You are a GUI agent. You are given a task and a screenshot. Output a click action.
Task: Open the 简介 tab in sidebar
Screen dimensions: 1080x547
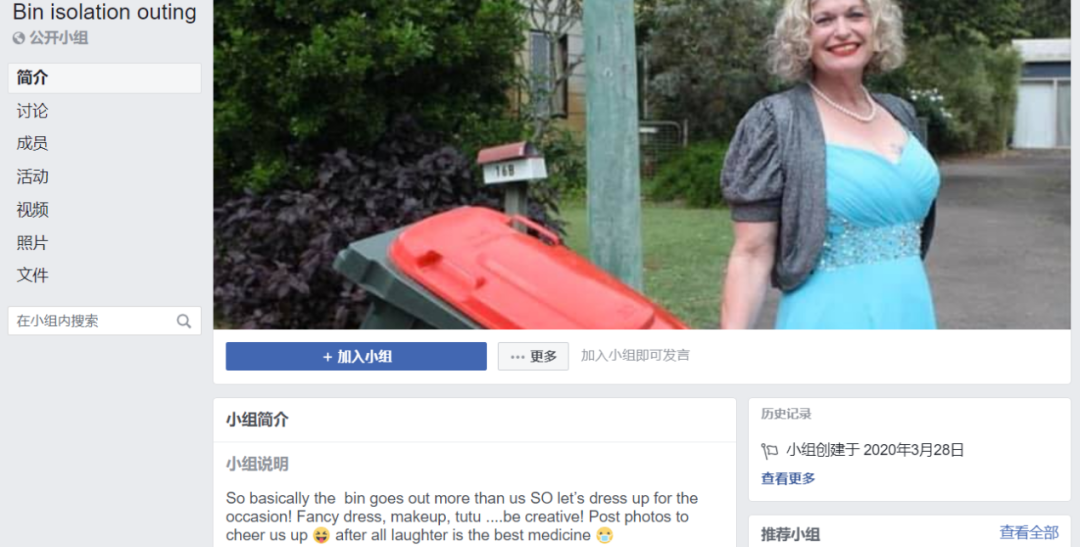pyautogui.click(x=105, y=78)
